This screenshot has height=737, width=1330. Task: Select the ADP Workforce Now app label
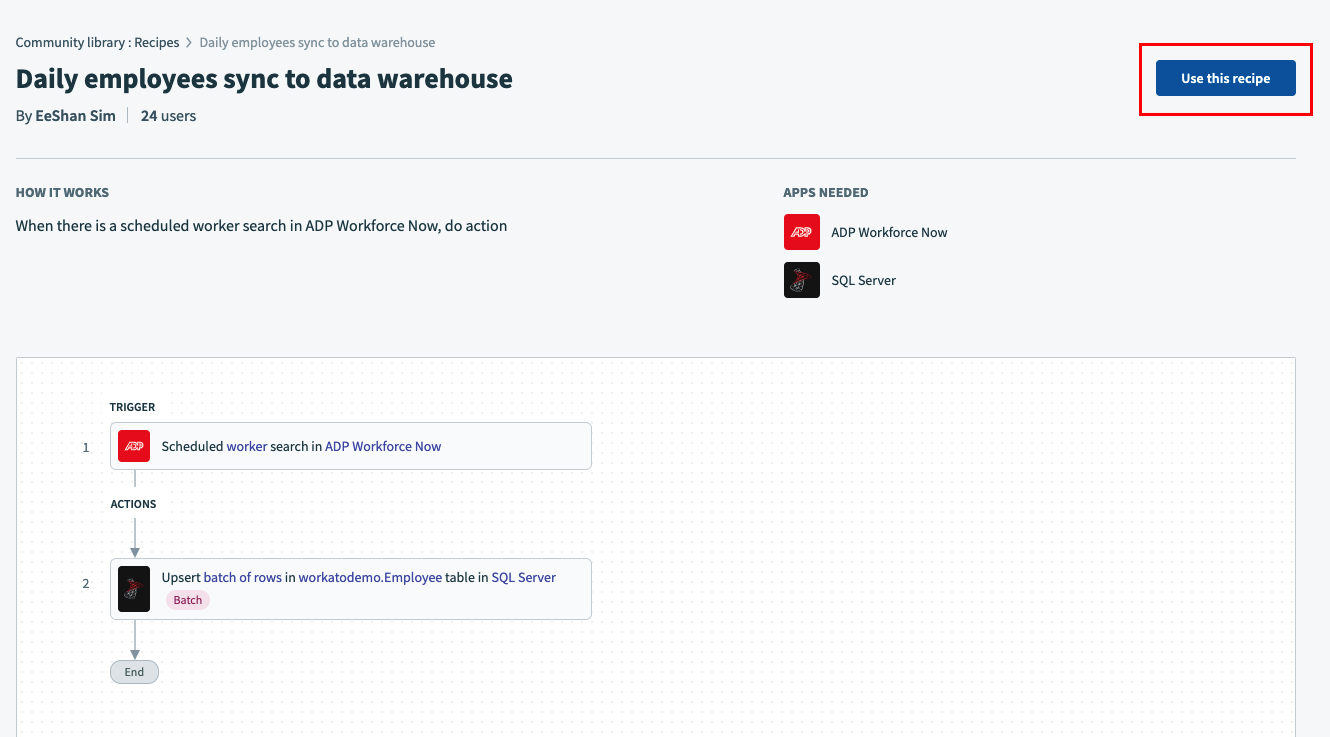click(x=889, y=232)
